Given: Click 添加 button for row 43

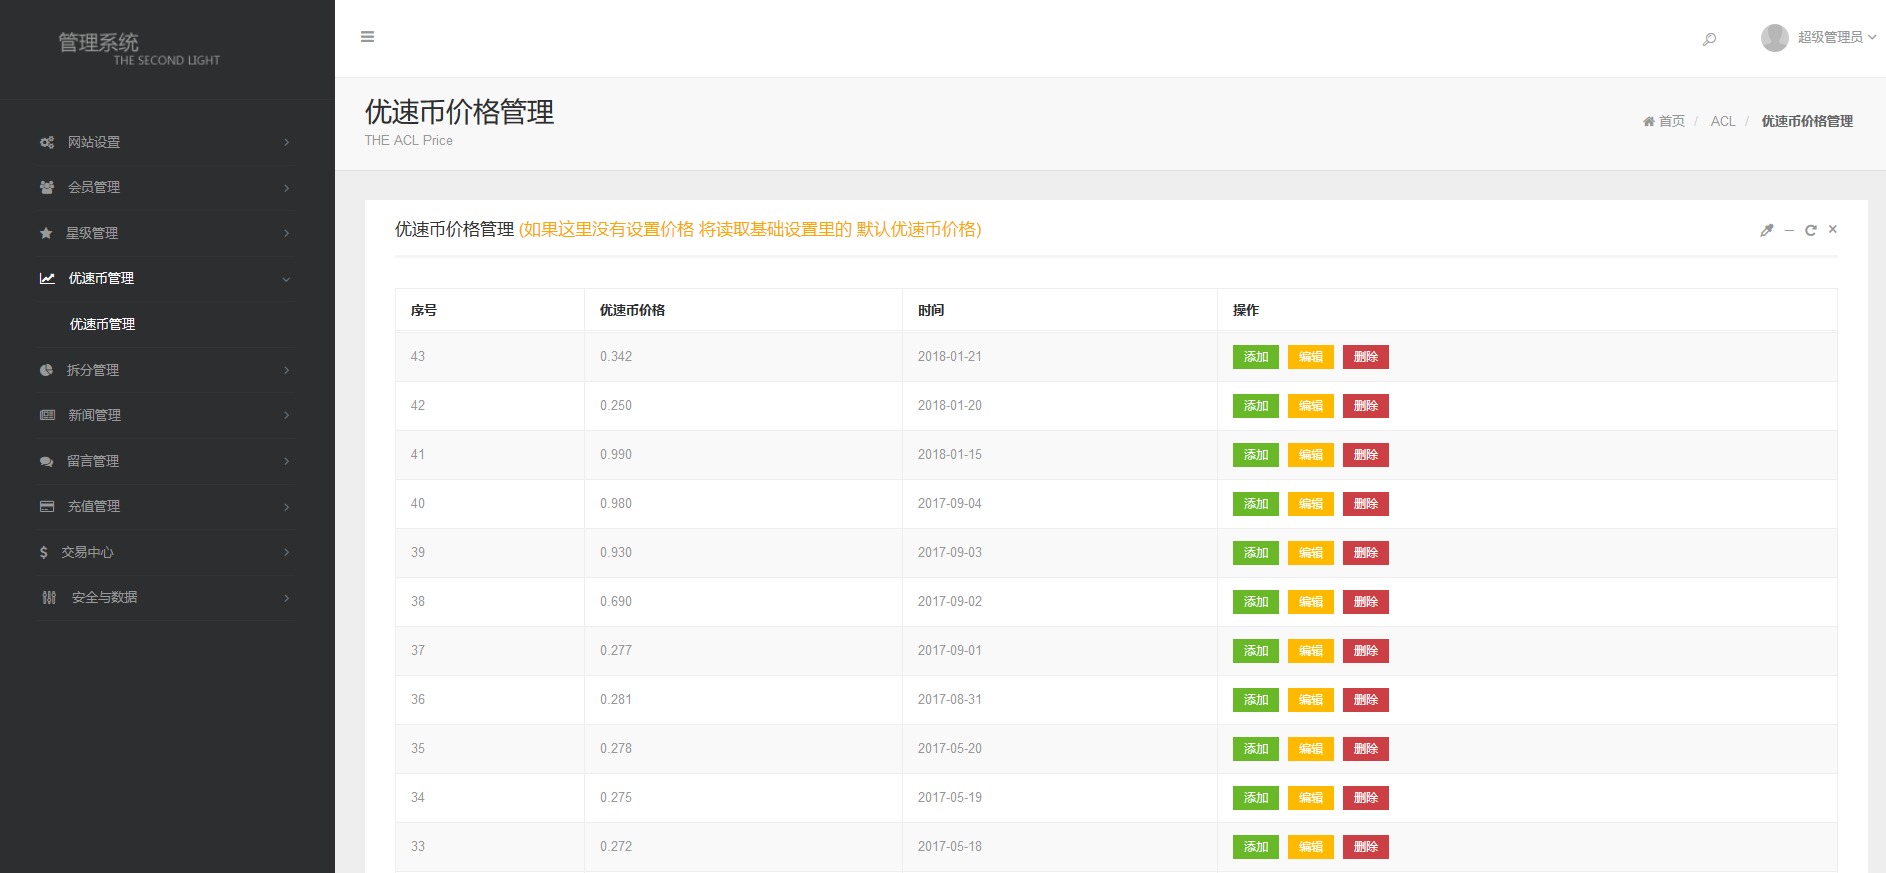Looking at the screenshot, I should (1255, 357).
